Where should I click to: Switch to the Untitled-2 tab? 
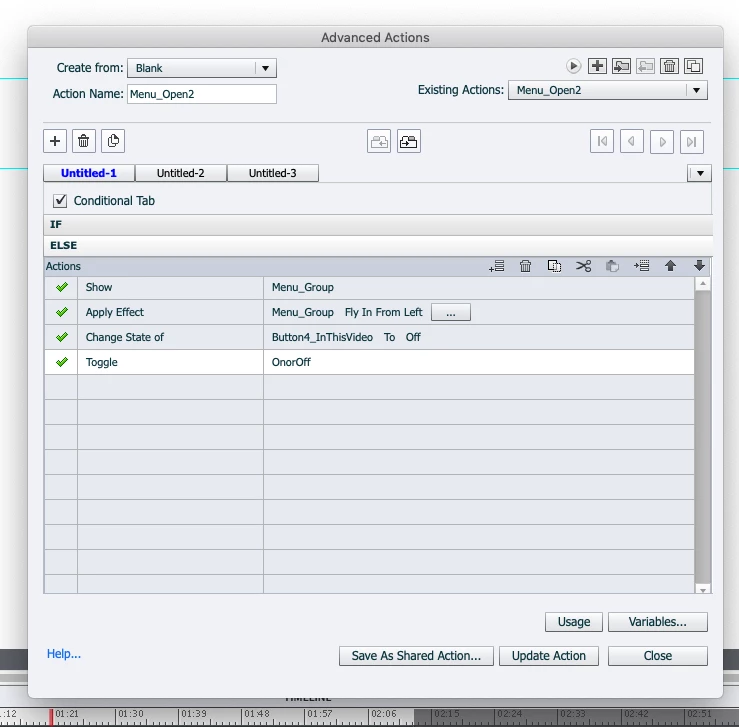pos(181,173)
